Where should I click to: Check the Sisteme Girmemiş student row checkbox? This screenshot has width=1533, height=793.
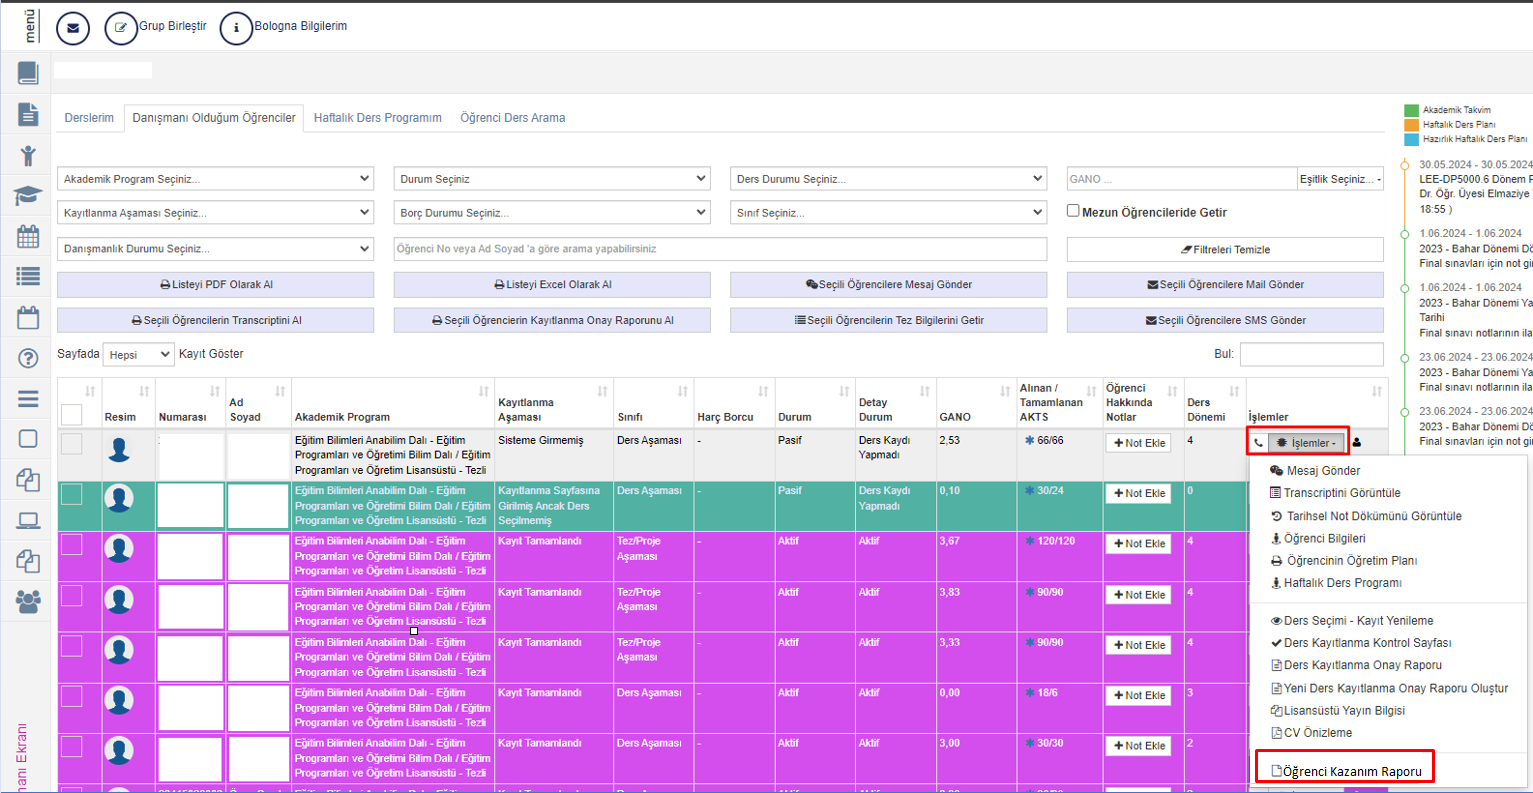(x=72, y=443)
